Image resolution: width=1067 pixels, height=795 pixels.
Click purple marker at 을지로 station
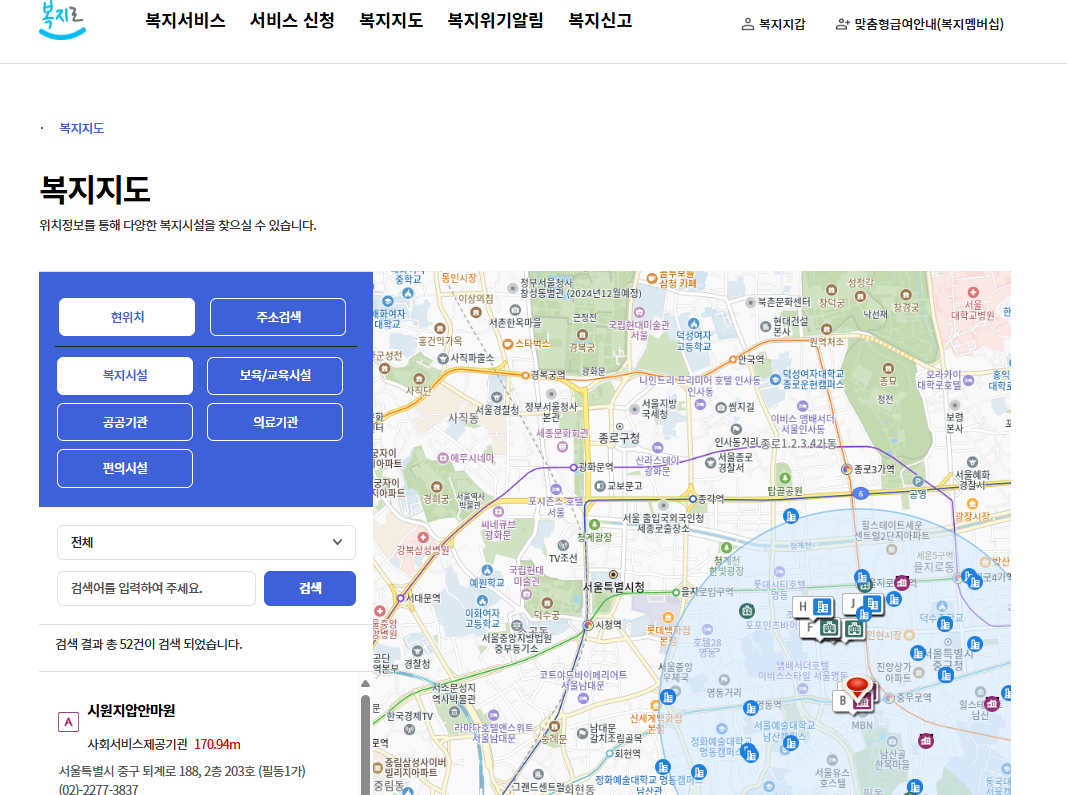(x=902, y=582)
